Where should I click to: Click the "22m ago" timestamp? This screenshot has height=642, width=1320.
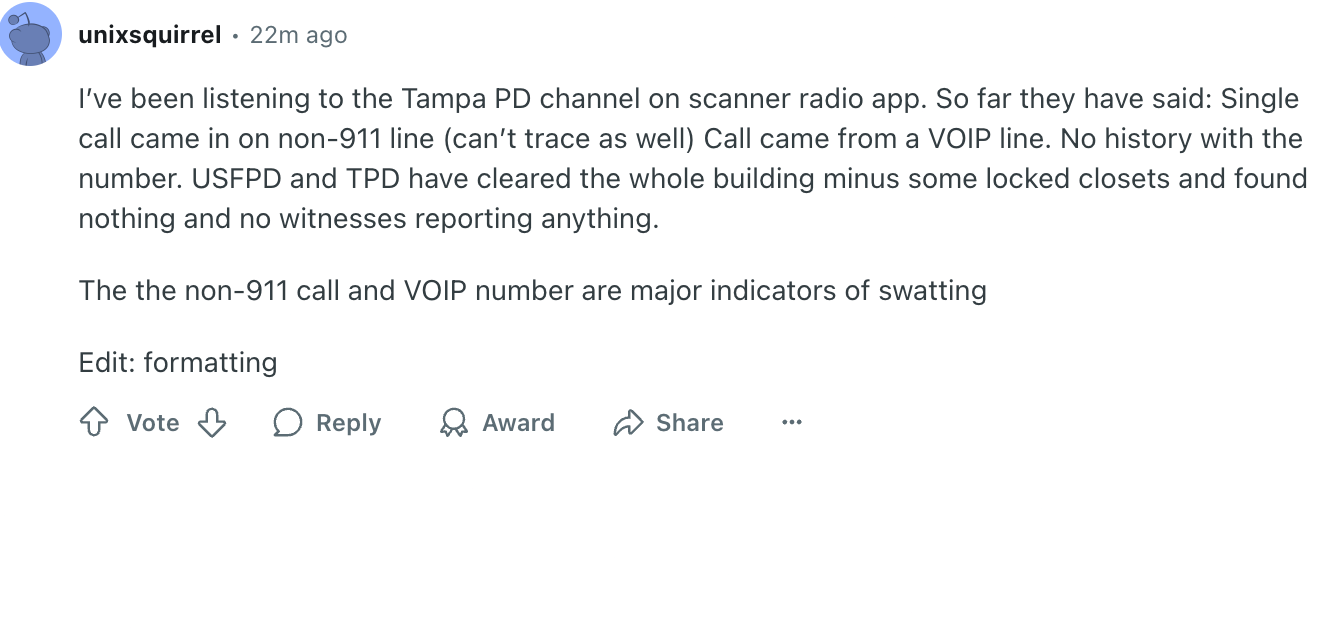298,35
